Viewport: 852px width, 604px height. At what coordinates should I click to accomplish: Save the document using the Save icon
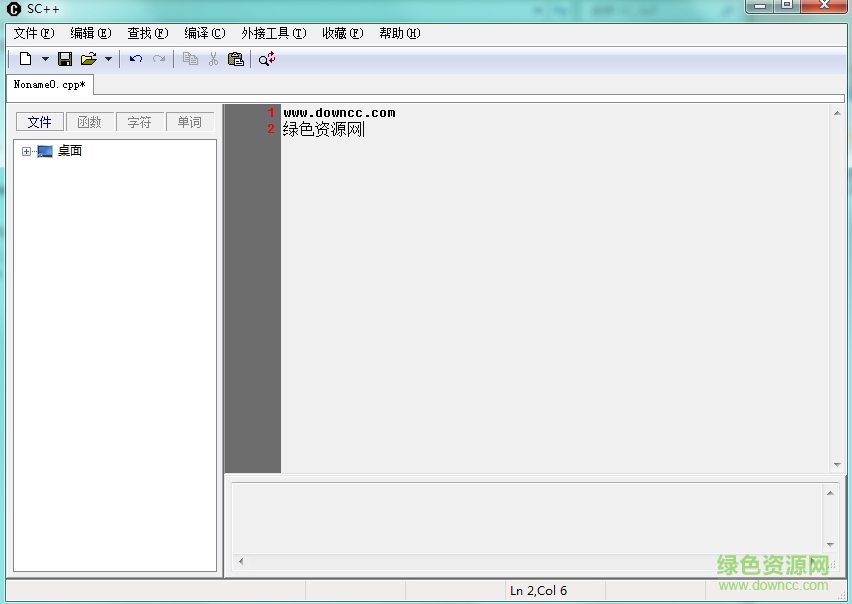point(64,58)
